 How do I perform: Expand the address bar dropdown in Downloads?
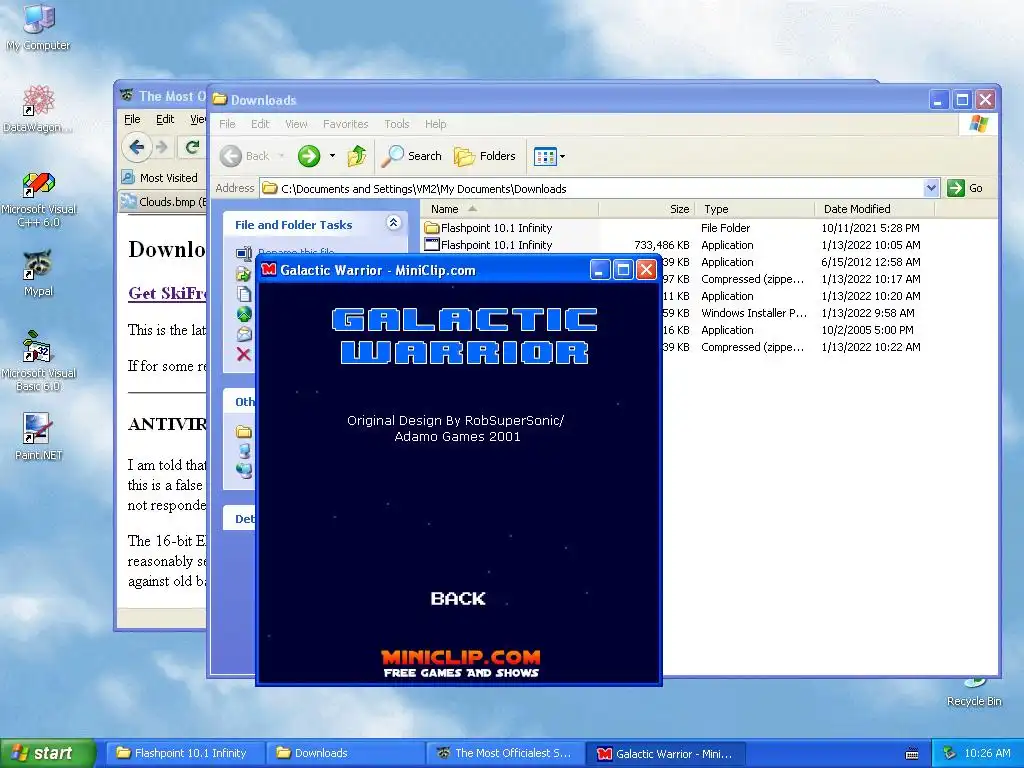click(931, 188)
